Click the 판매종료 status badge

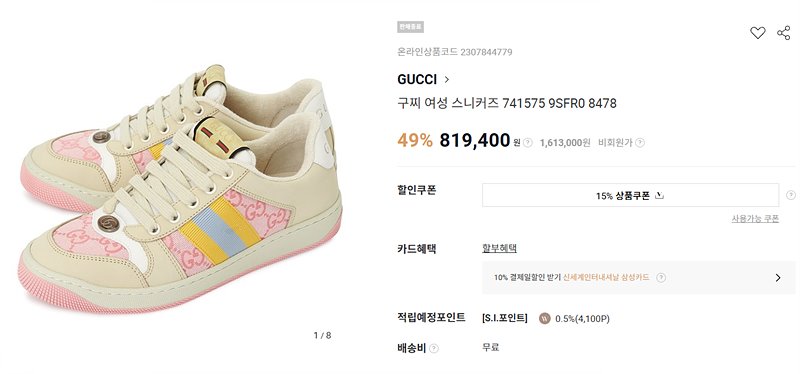tap(410, 27)
